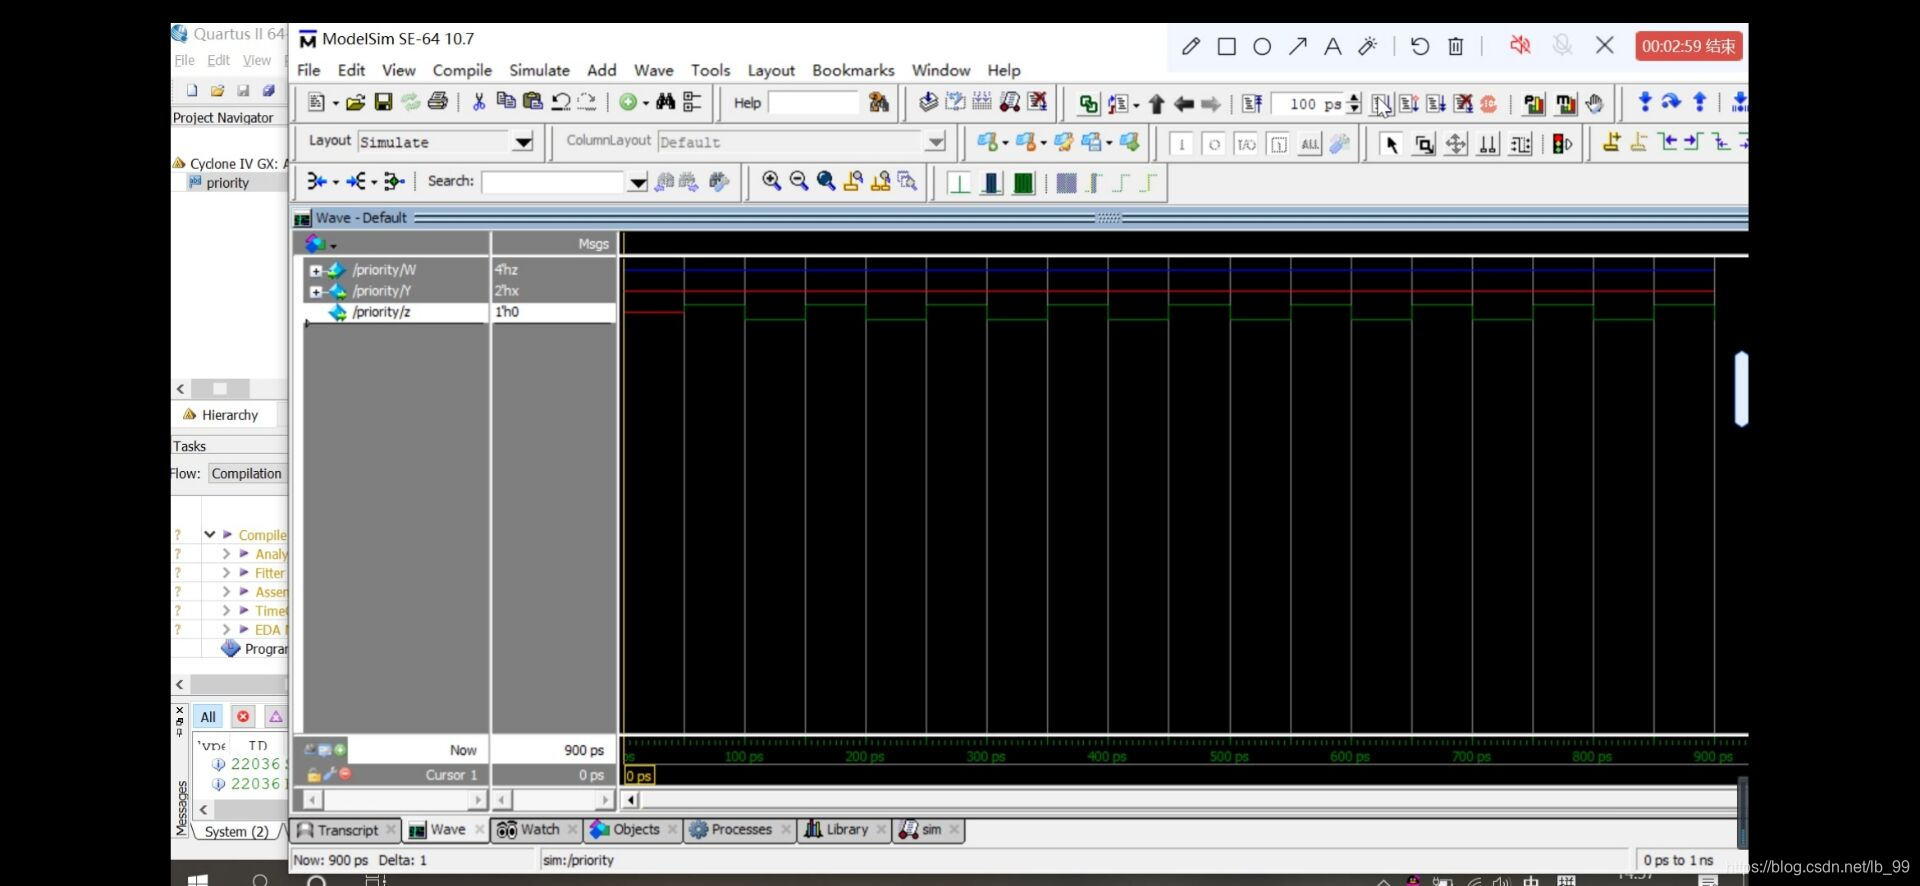Toggle the muted speaker in recording bar
This screenshot has height=886, width=1920.
[x=1520, y=45]
